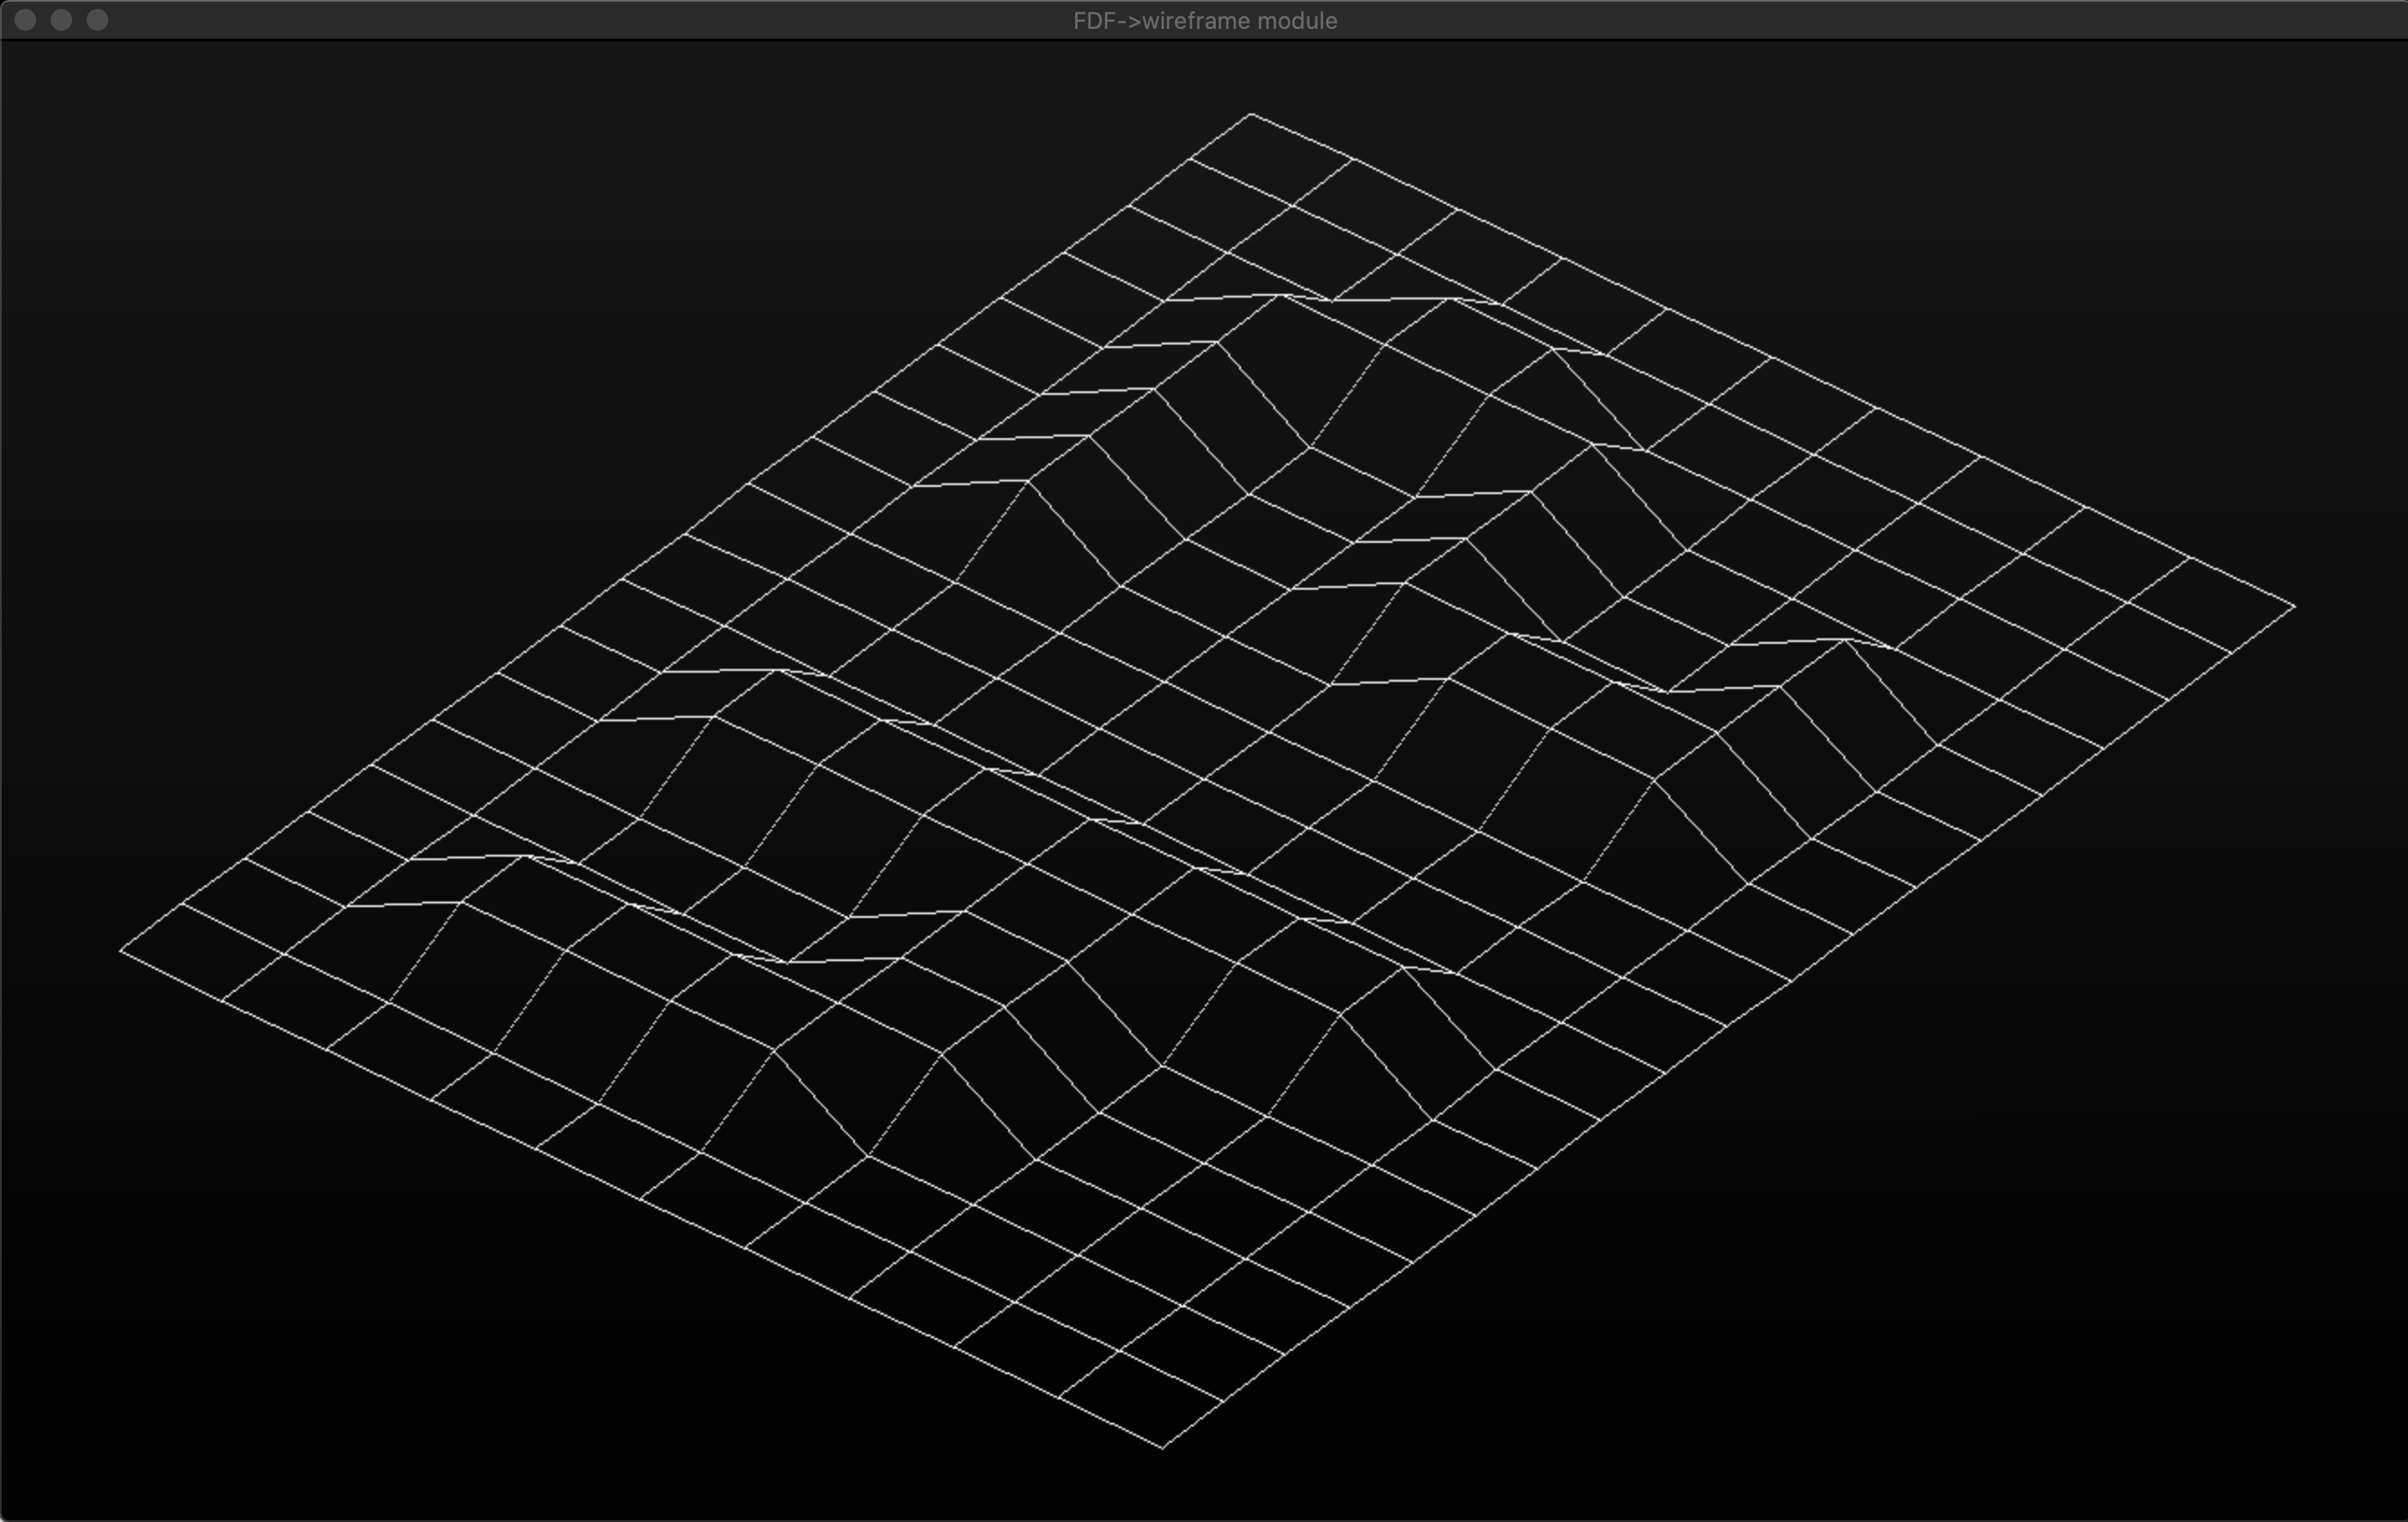Click the 'FDF->wireframe module' window title
The height and width of the screenshot is (1522, 2408).
[x=1204, y=21]
